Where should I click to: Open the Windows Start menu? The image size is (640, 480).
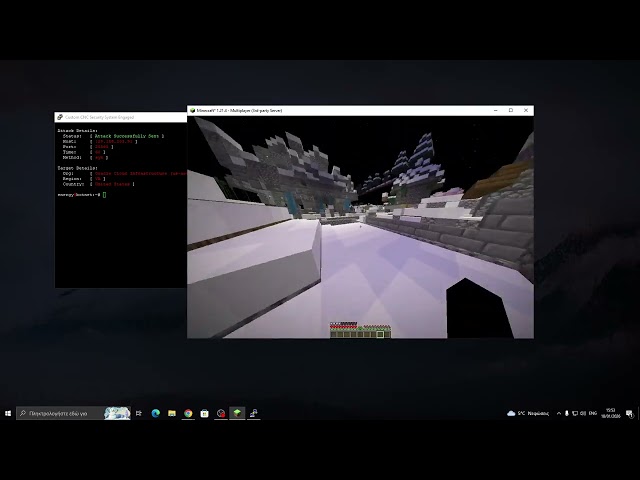coord(8,413)
